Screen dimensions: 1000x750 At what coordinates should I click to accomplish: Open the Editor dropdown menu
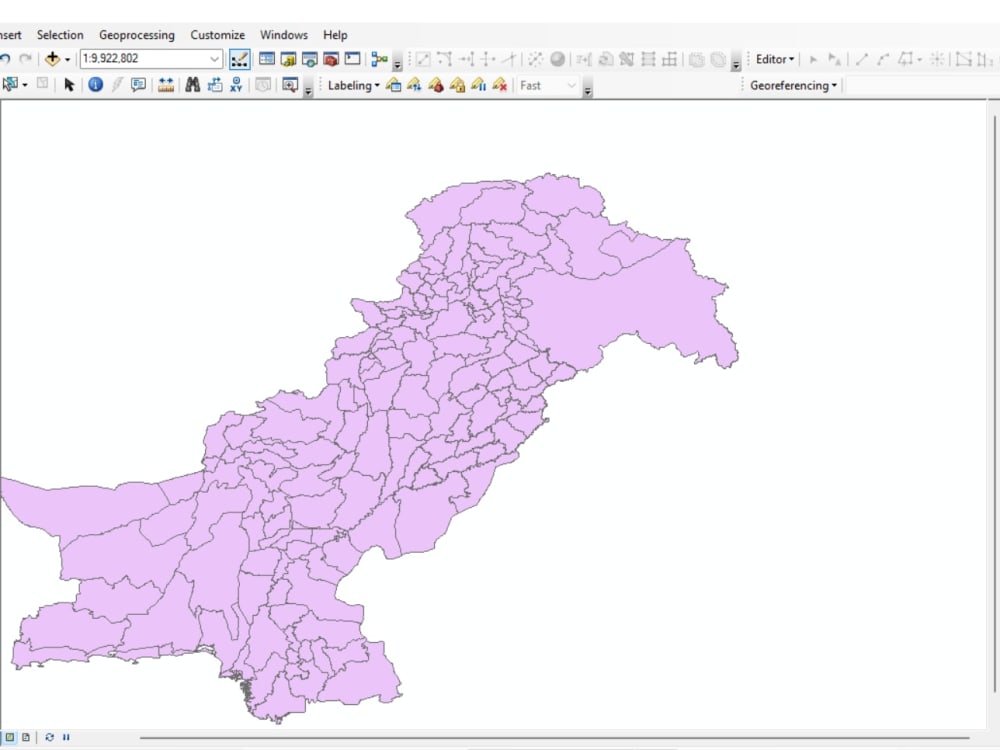772,59
